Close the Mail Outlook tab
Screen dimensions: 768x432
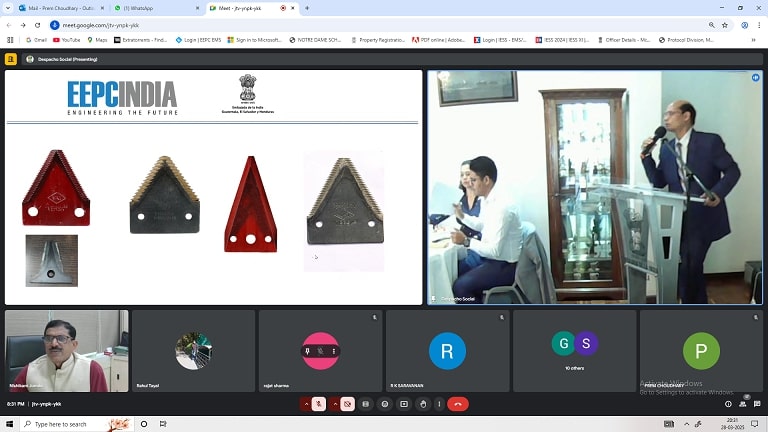[x=102, y=8]
